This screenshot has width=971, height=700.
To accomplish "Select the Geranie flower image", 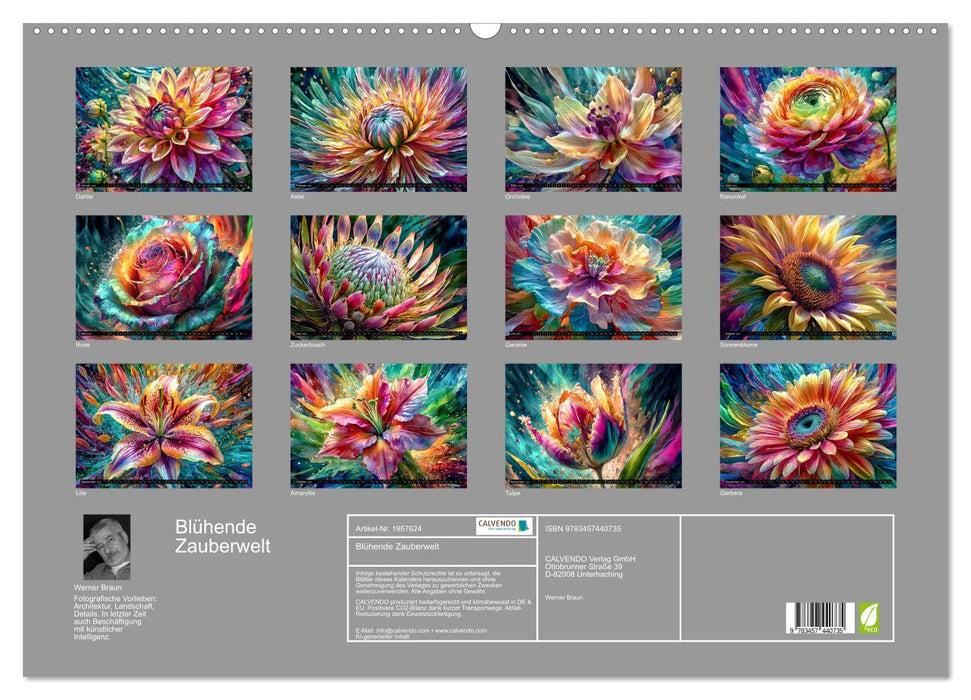I will 593,277.
